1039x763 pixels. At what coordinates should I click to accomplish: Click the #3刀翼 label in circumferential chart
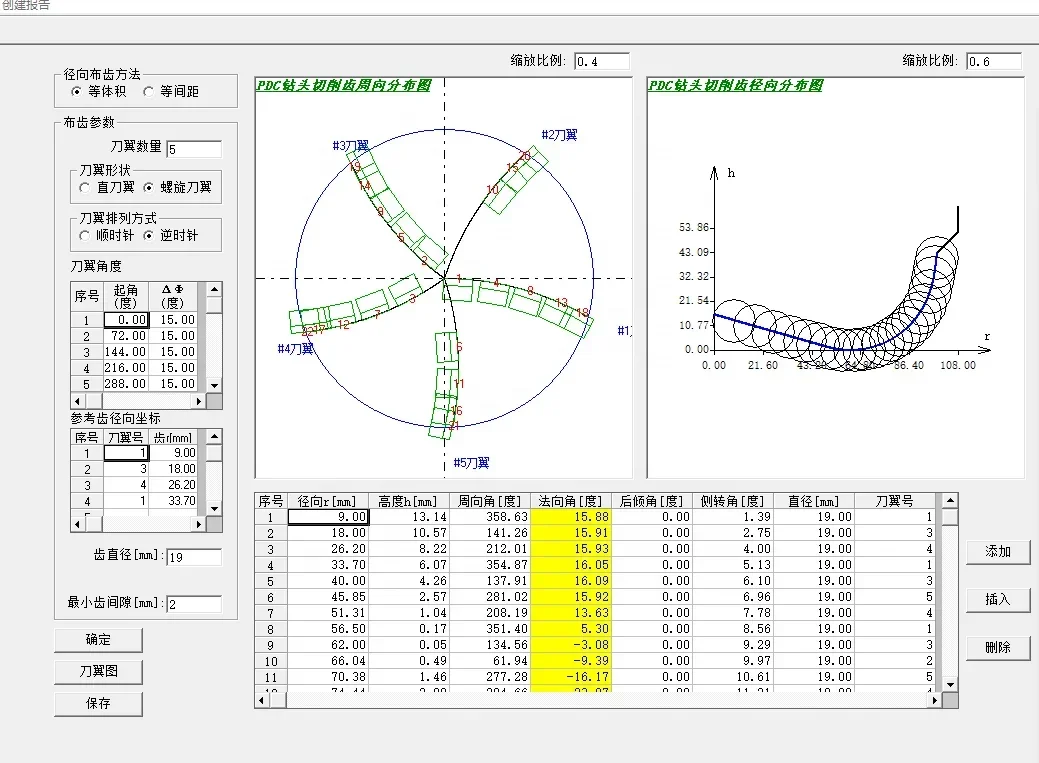[351, 145]
